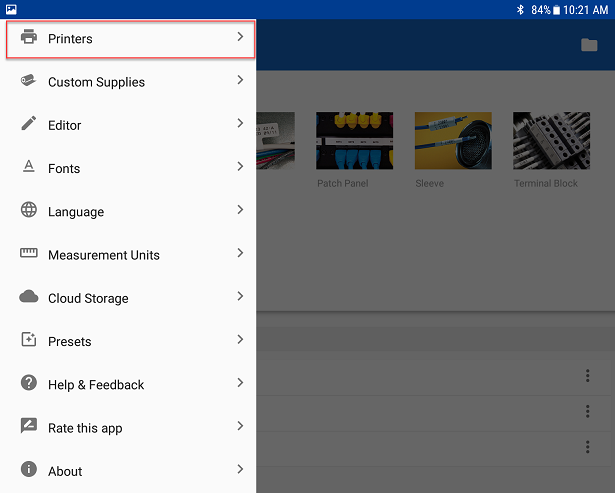This screenshot has width=615, height=493.
Task: Open the Measurement Units settings entry
Action: pyautogui.click(x=104, y=255)
